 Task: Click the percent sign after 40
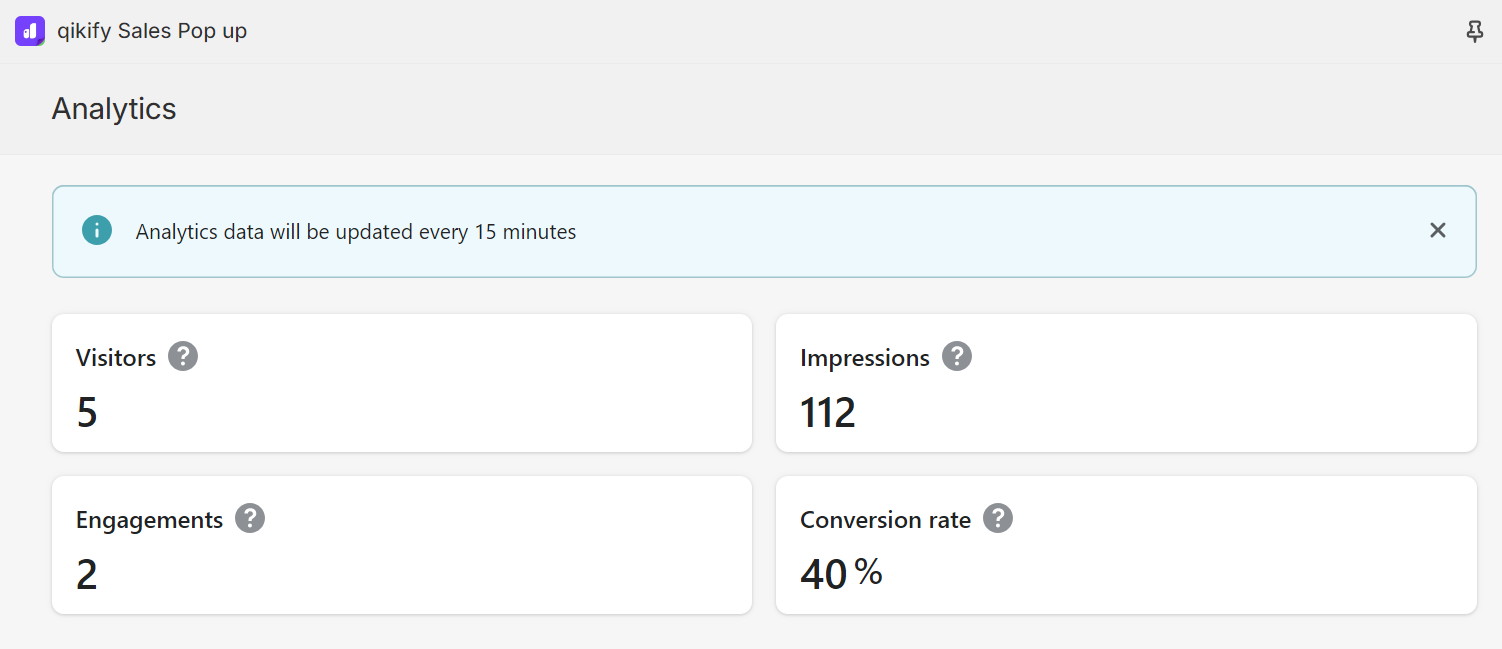coord(869,573)
